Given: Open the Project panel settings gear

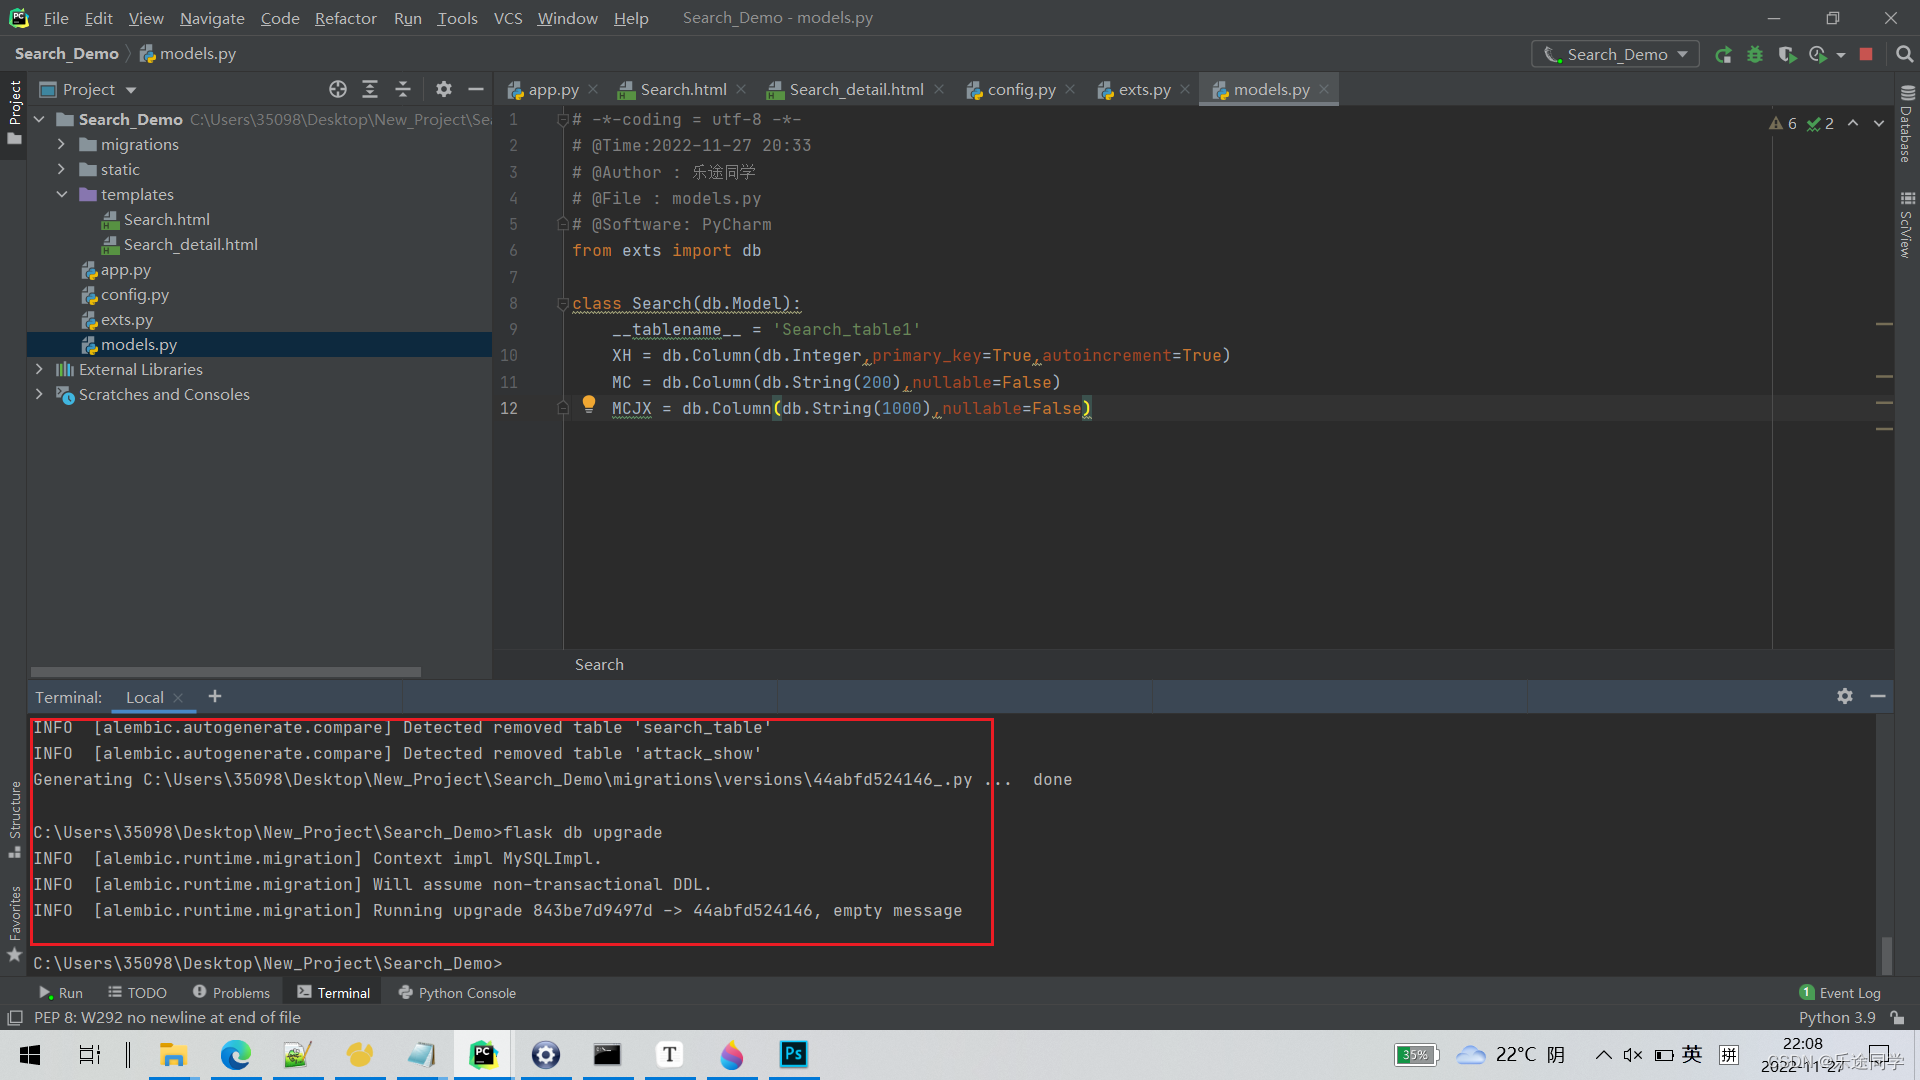Looking at the screenshot, I should (x=444, y=89).
